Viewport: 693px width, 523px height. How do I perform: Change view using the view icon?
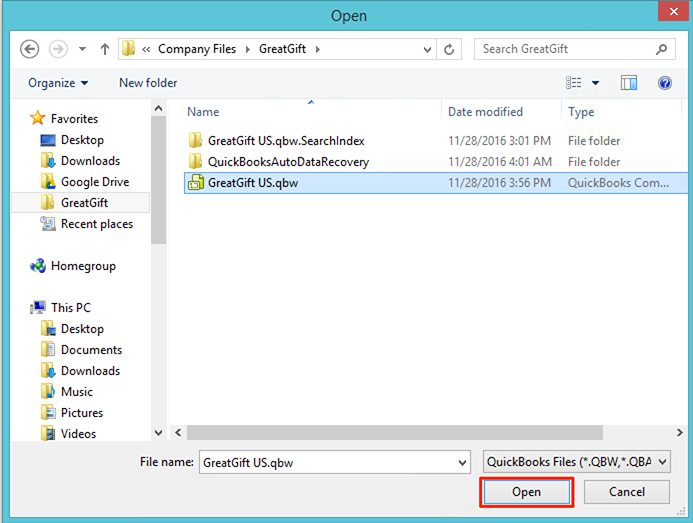(x=574, y=83)
